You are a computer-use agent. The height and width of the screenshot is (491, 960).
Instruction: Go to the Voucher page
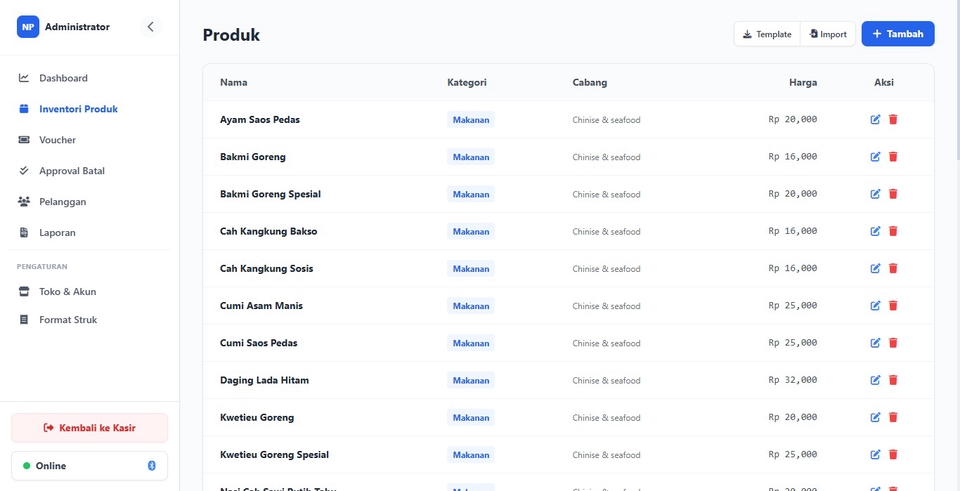pos(57,140)
